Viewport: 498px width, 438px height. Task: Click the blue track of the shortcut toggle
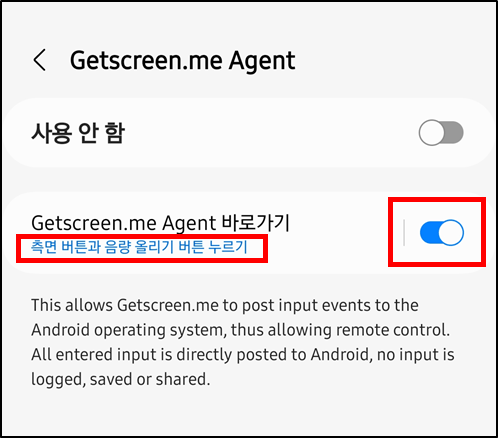click(x=429, y=232)
